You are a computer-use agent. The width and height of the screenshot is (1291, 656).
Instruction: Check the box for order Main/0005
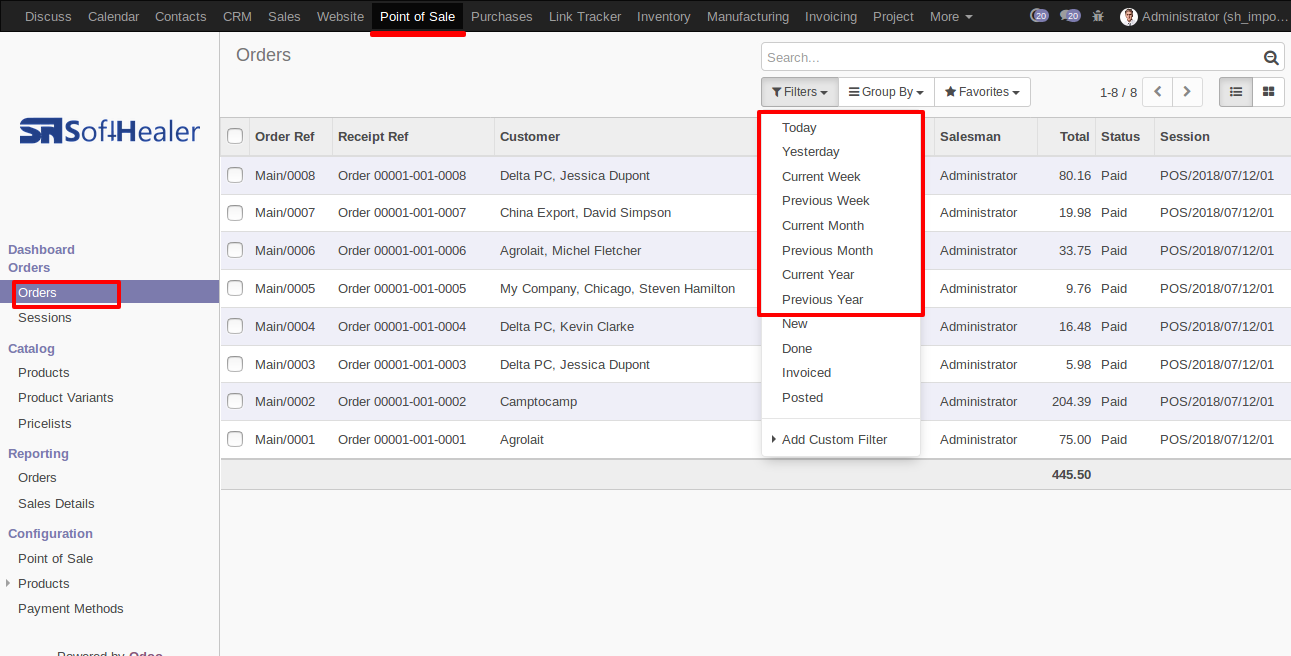[235, 288]
